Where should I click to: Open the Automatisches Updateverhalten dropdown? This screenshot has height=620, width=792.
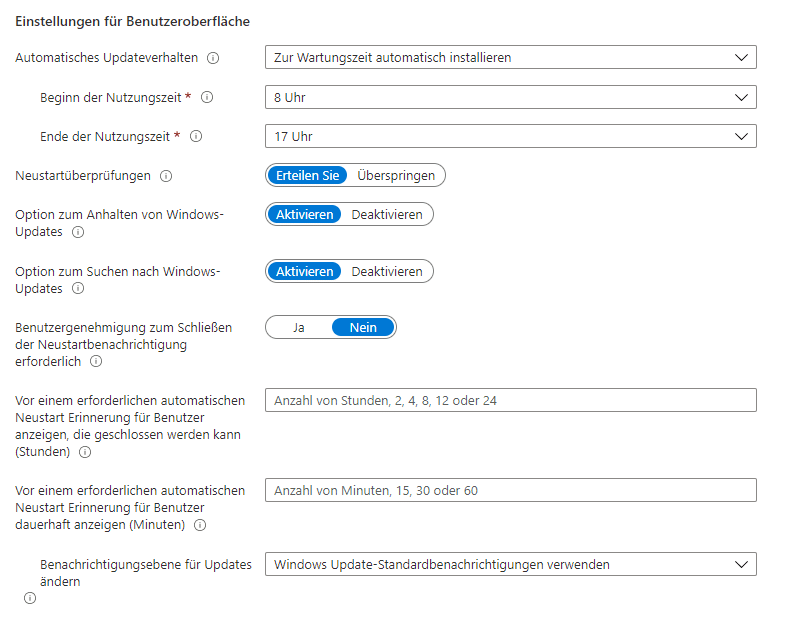(x=510, y=58)
